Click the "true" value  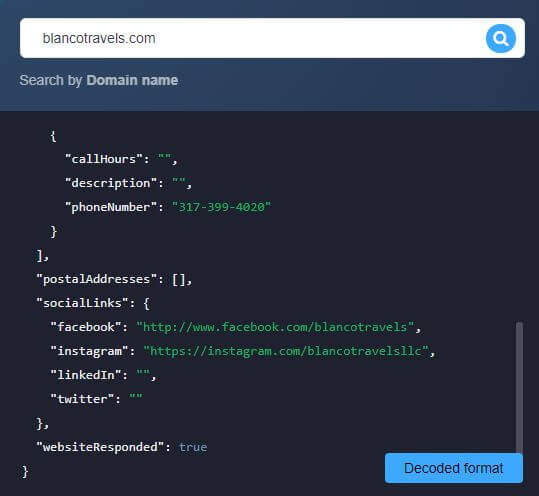click(193, 447)
